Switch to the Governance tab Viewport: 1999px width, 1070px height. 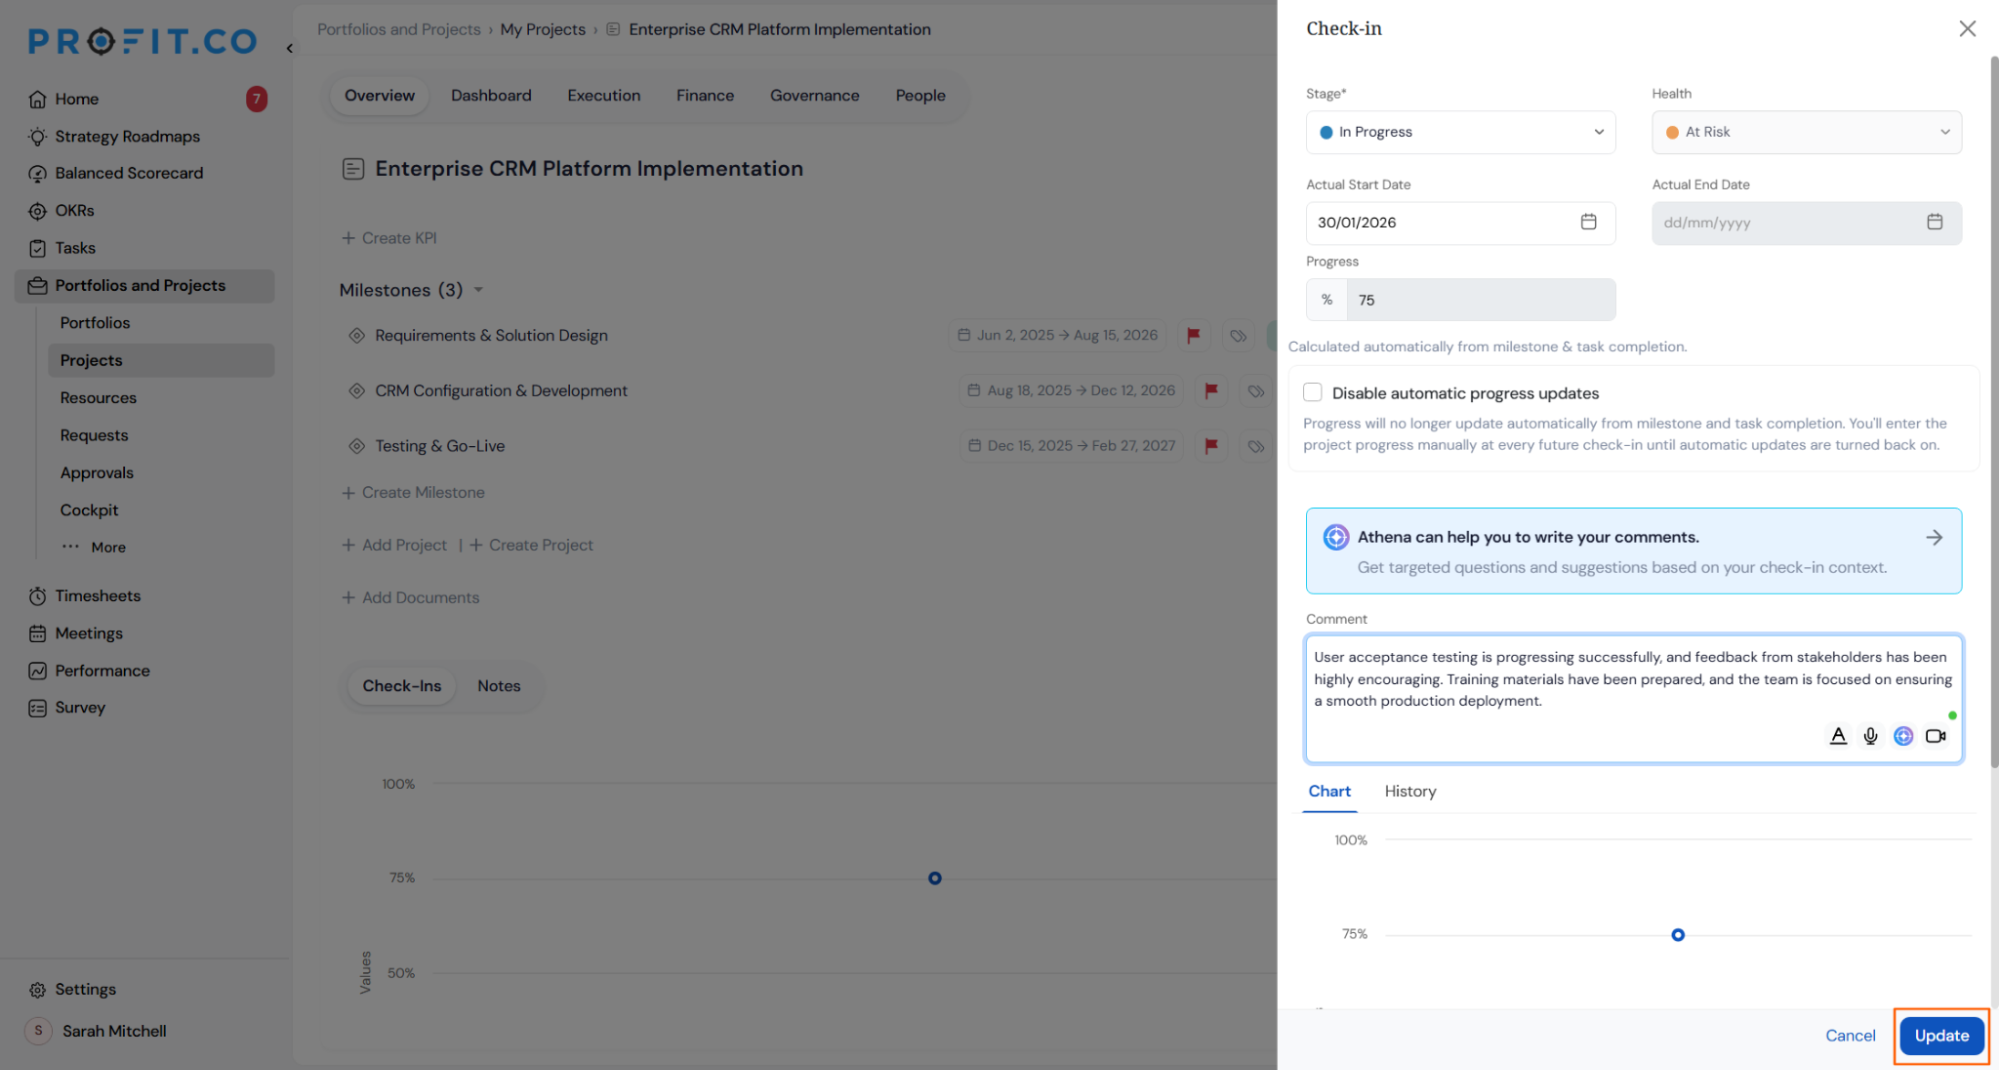pyautogui.click(x=814, y=96)
